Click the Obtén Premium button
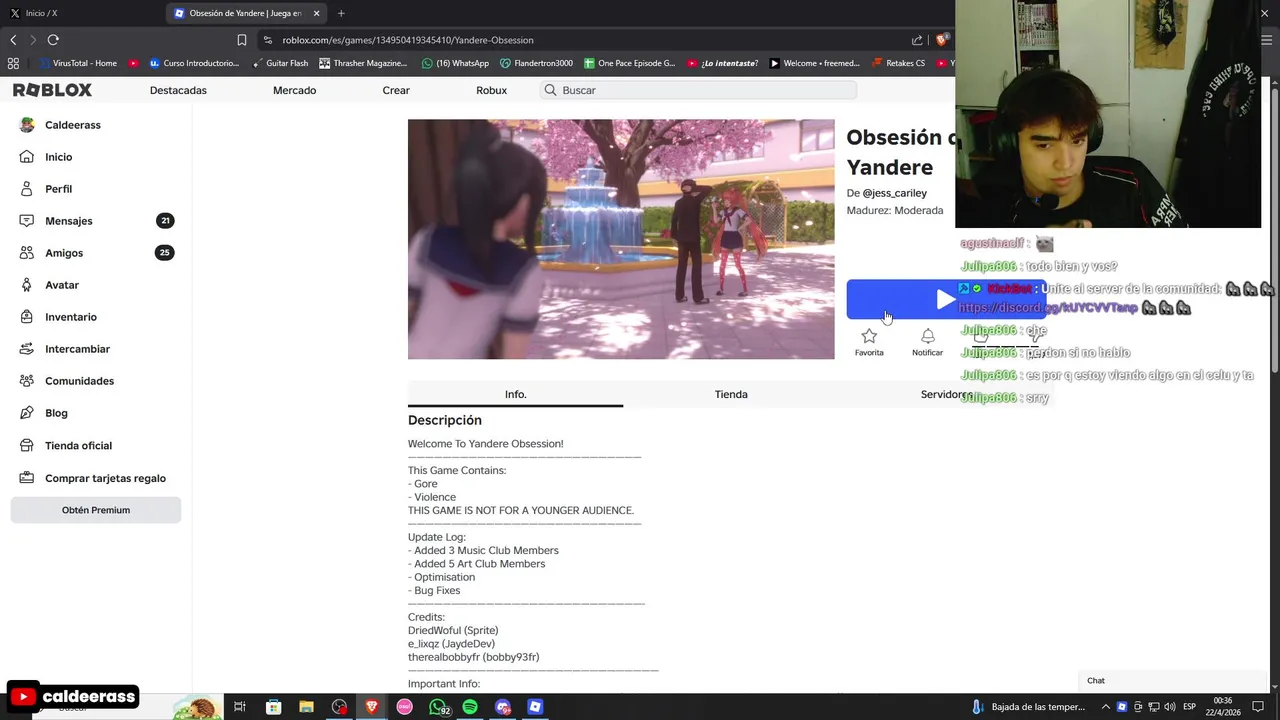Screen dimensions: 1280x720 click(x=96, y=510)
